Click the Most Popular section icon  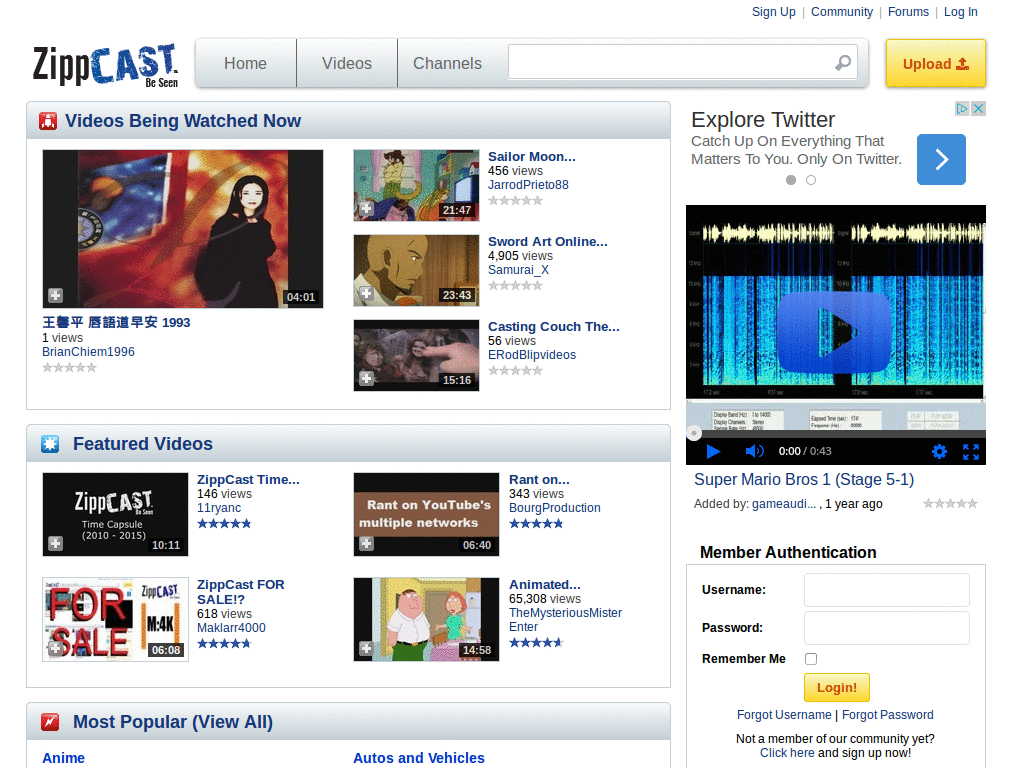pyautogui.click(x=50, y=722)
